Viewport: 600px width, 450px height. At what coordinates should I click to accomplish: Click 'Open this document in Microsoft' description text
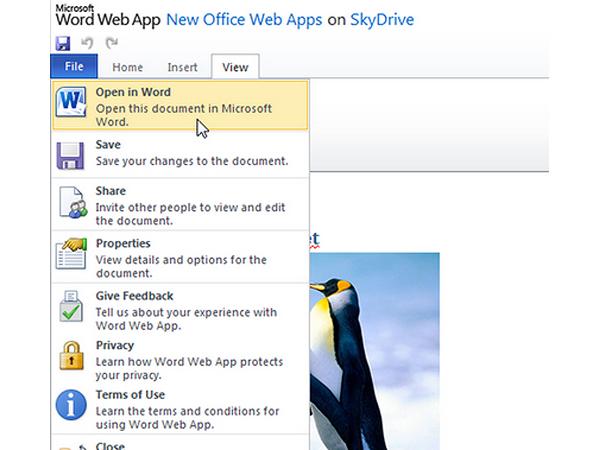pyautogui.click(x=184, y=109)
